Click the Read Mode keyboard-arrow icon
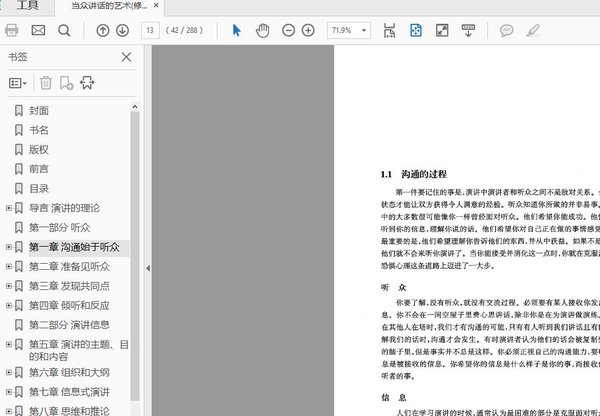Screen dimensions: 600x416 click(x=468, y=30)
